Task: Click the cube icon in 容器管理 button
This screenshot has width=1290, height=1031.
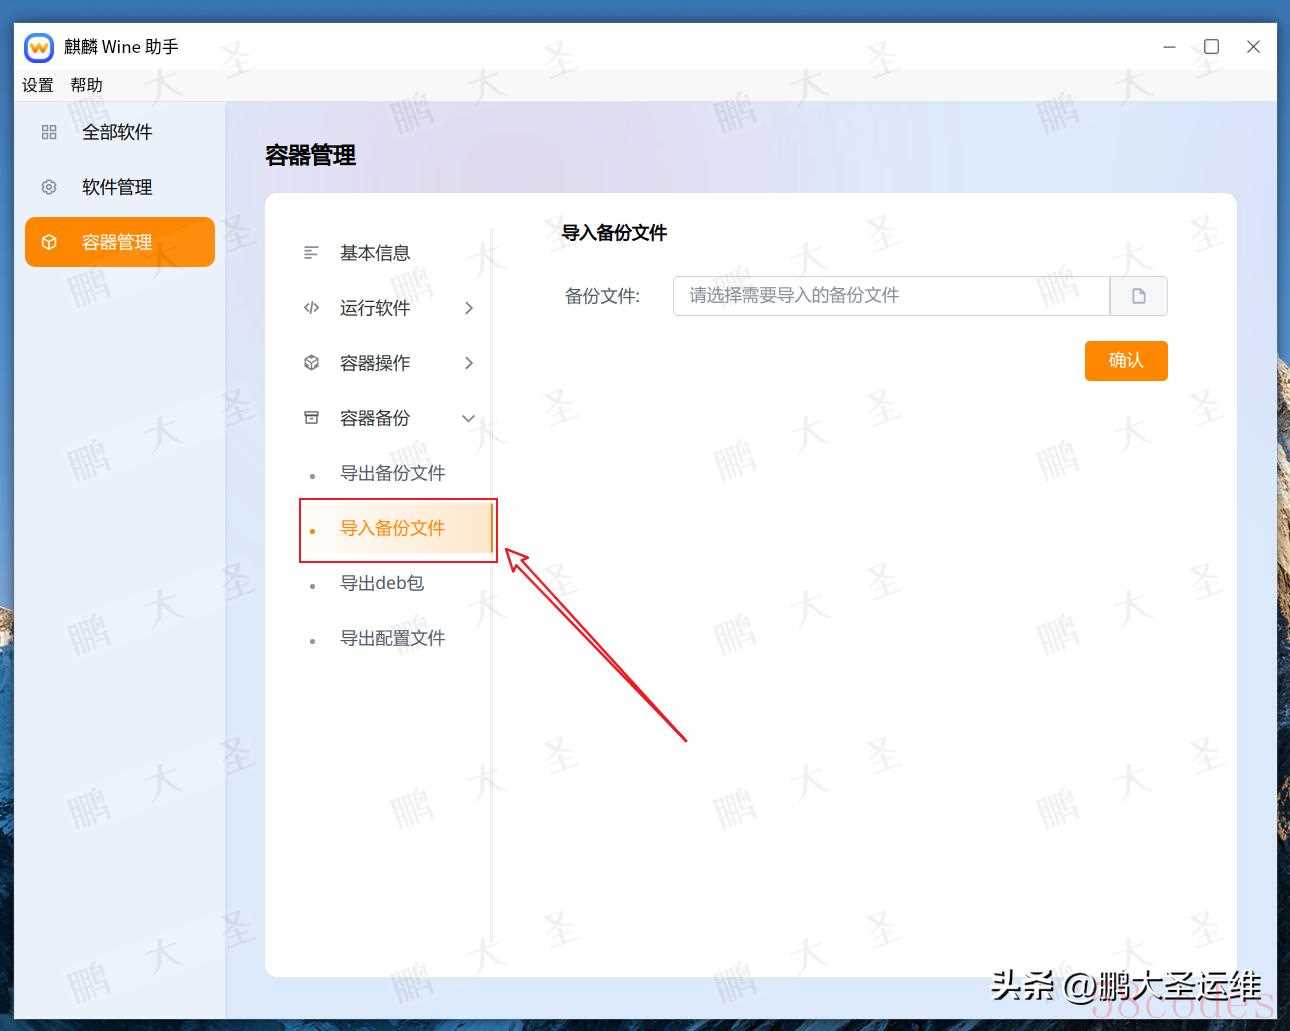Action: tap(49, 242)
